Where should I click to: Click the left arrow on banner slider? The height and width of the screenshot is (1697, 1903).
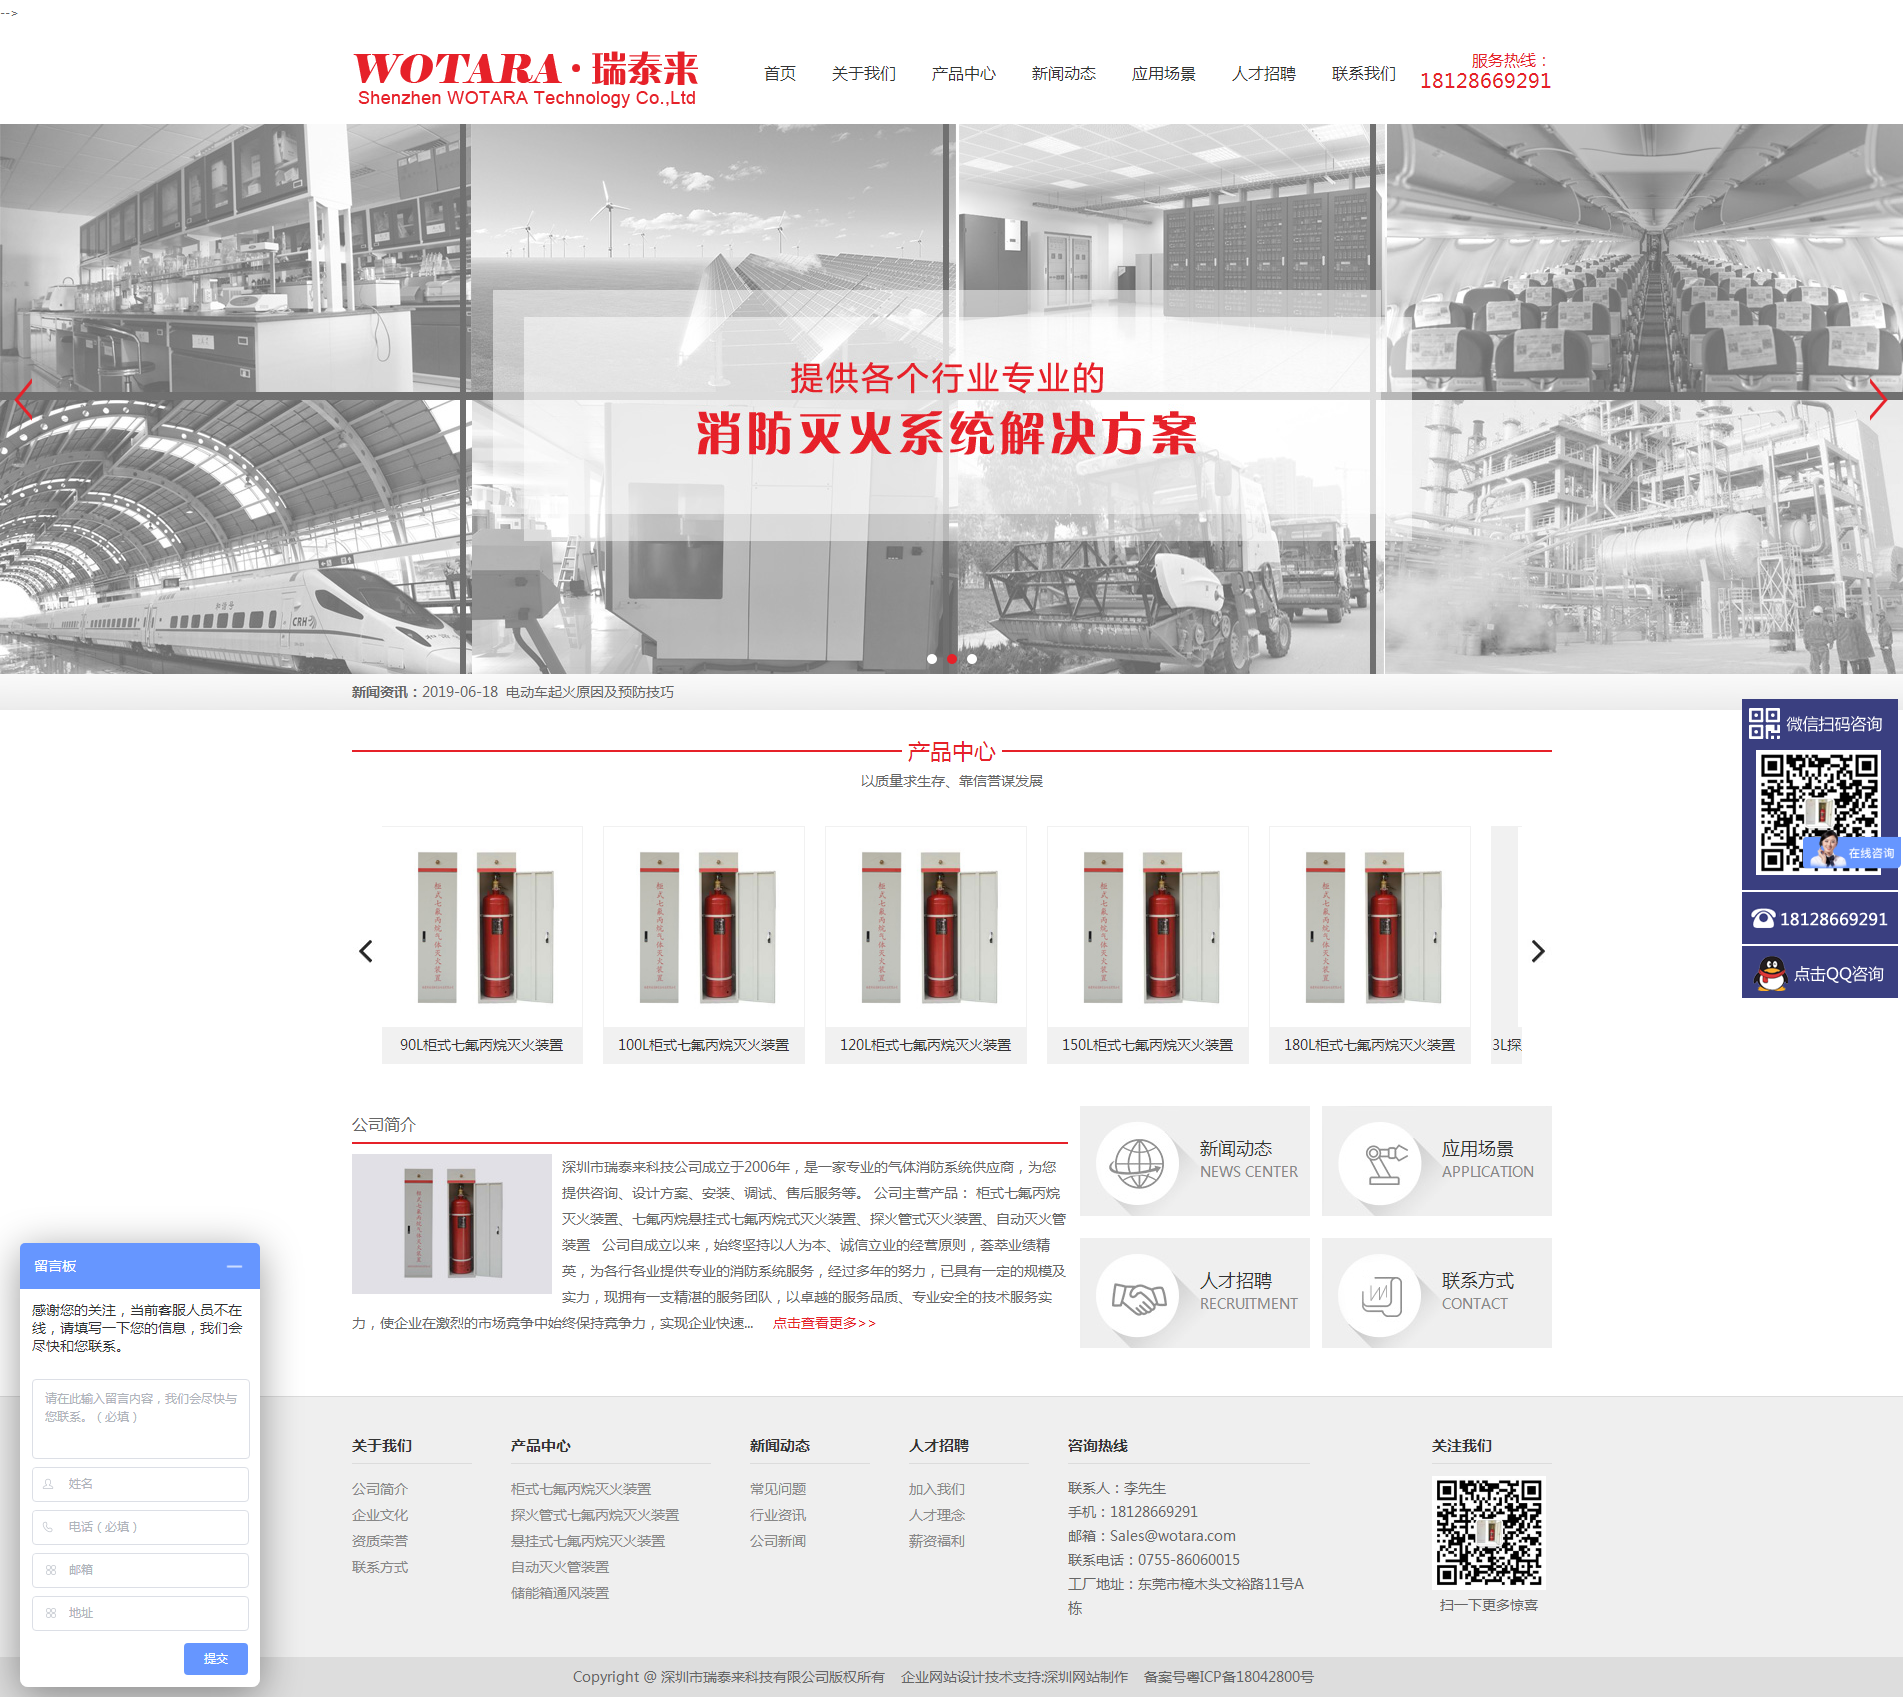(x=22, y=400)
